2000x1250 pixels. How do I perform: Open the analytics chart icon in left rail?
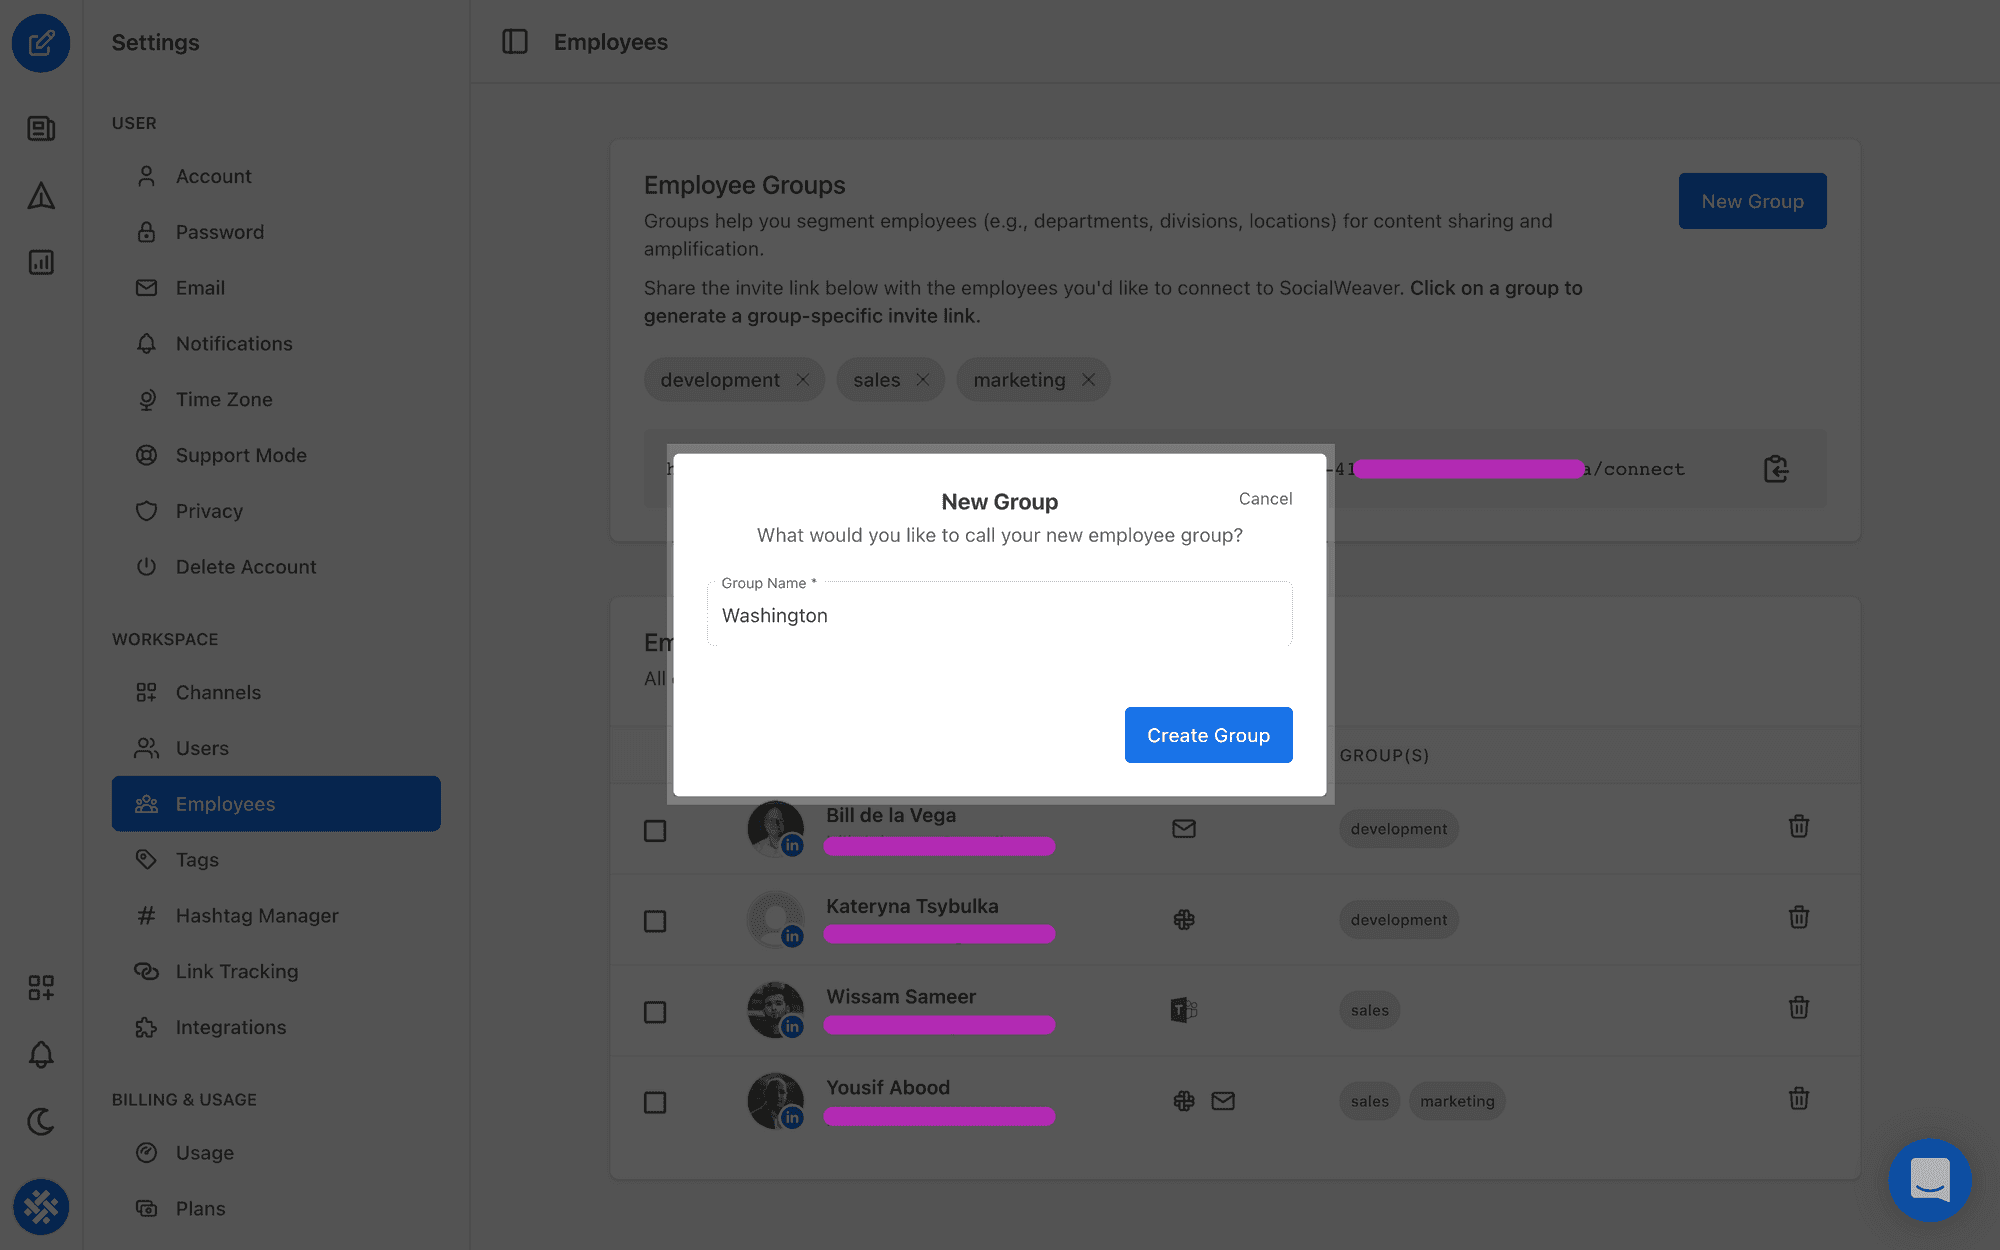coord(41,262)
